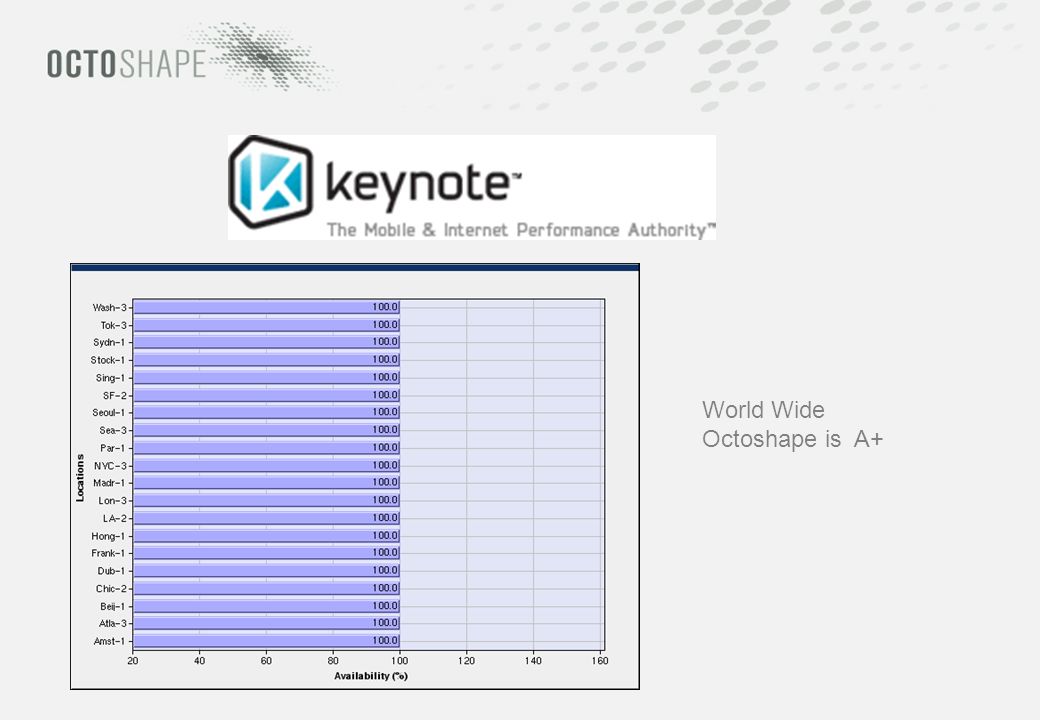The width and height of the screenshot is (1040, 720).
Task: Click the keynote wordmark text
Action: pyautogui.click(x=424, y=185)
